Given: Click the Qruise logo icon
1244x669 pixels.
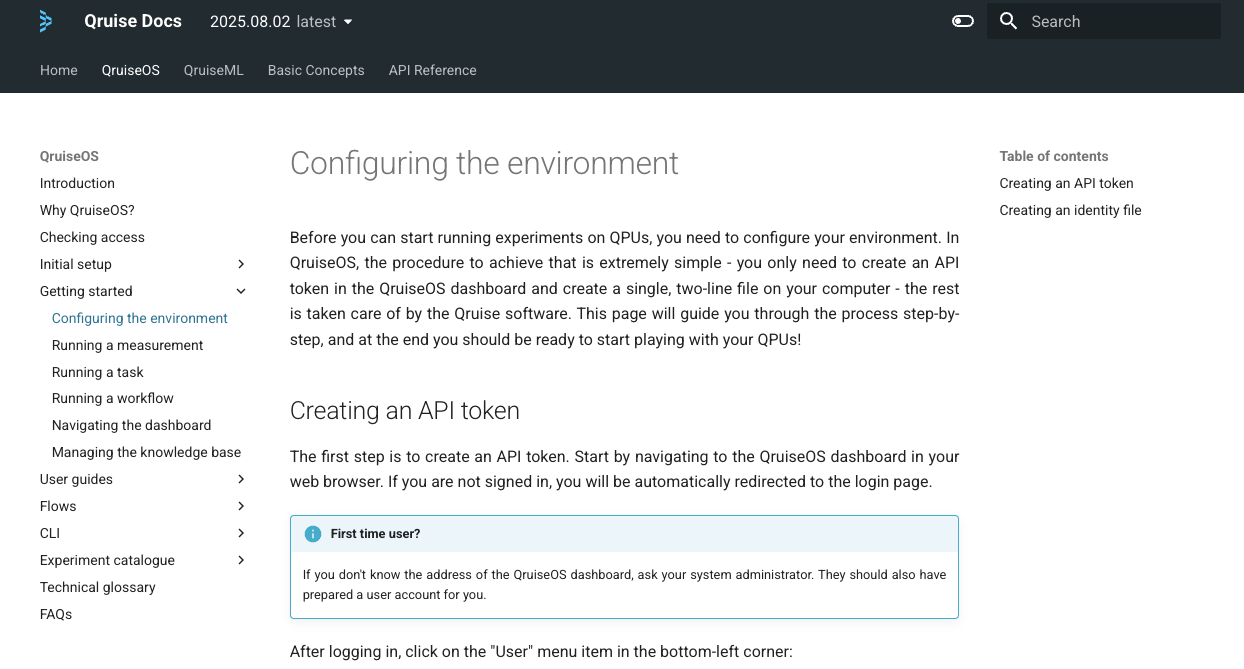Looking at the screenshot, I should point(45,21).
